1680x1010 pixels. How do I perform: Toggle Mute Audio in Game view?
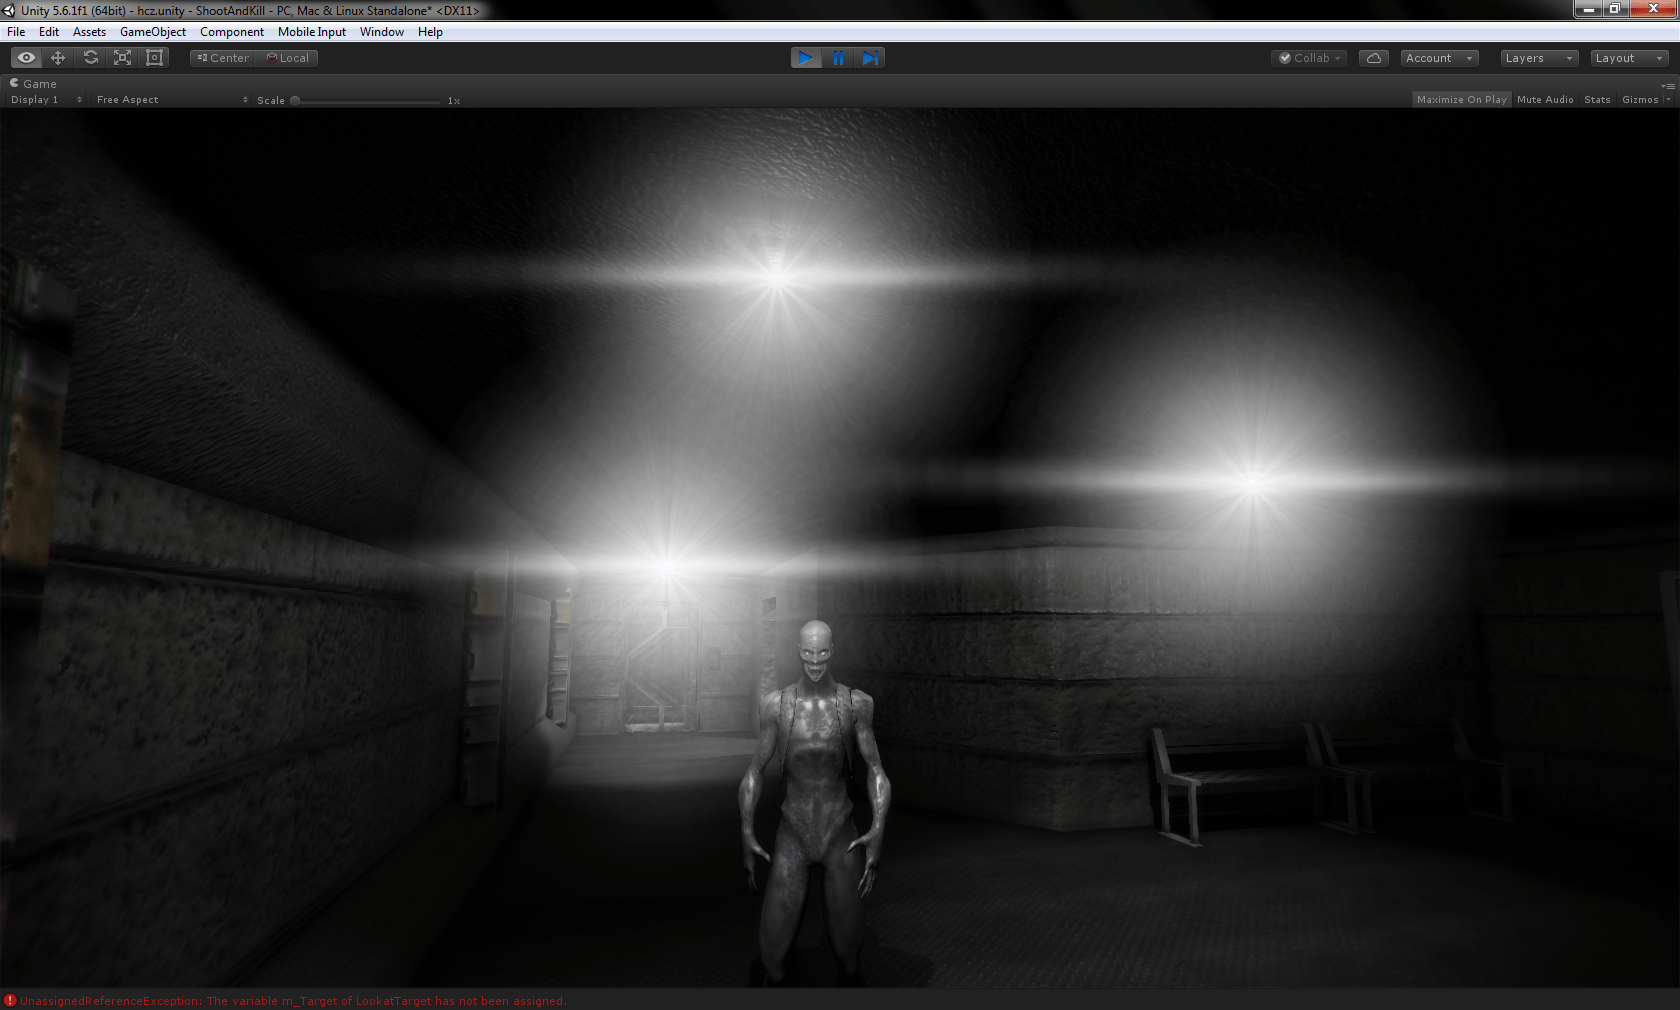(x=1545, y=100)
